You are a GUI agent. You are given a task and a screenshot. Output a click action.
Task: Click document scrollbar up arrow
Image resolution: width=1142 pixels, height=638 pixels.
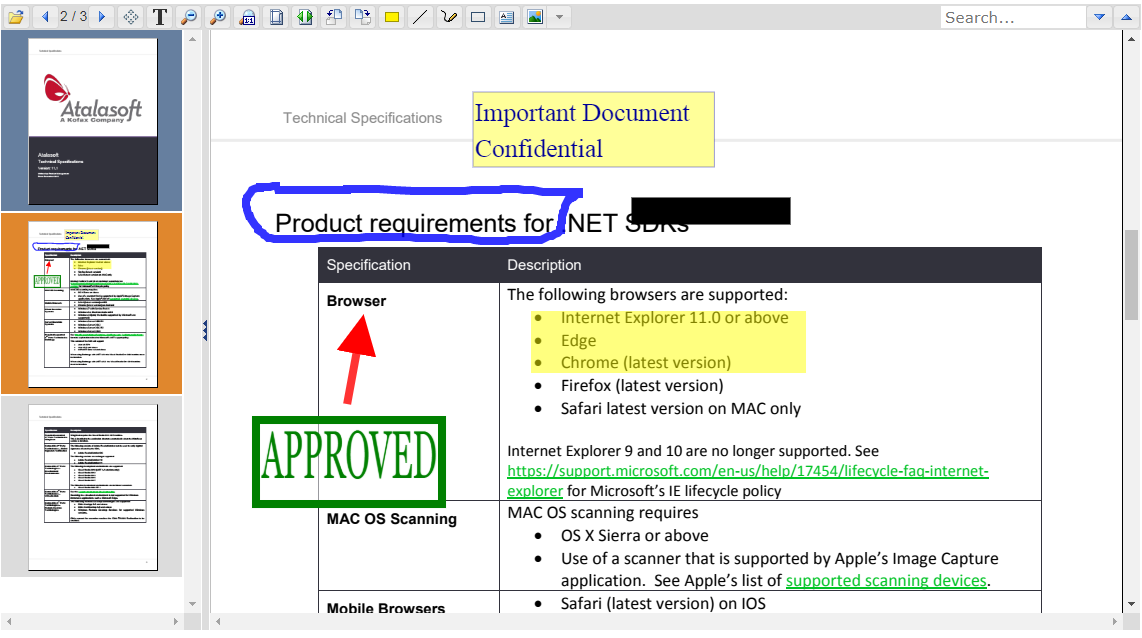pyautogui.click(x=1131, y=38)
